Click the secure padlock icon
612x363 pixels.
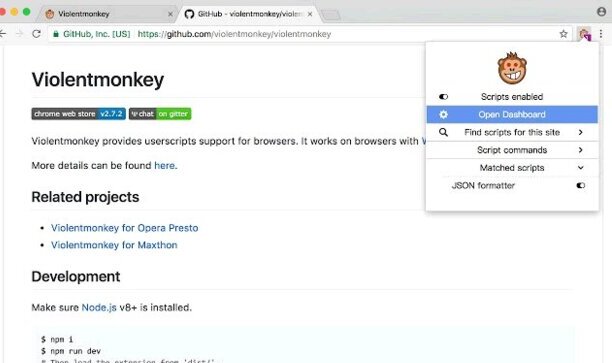(56, 34)
